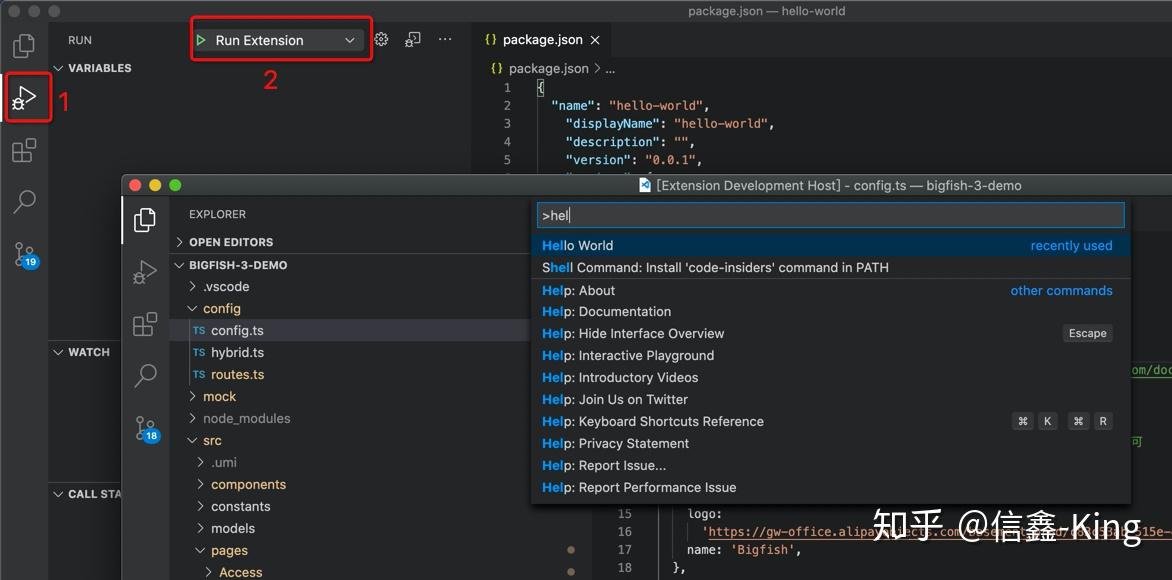Click the other commands link

[1061, 290]
